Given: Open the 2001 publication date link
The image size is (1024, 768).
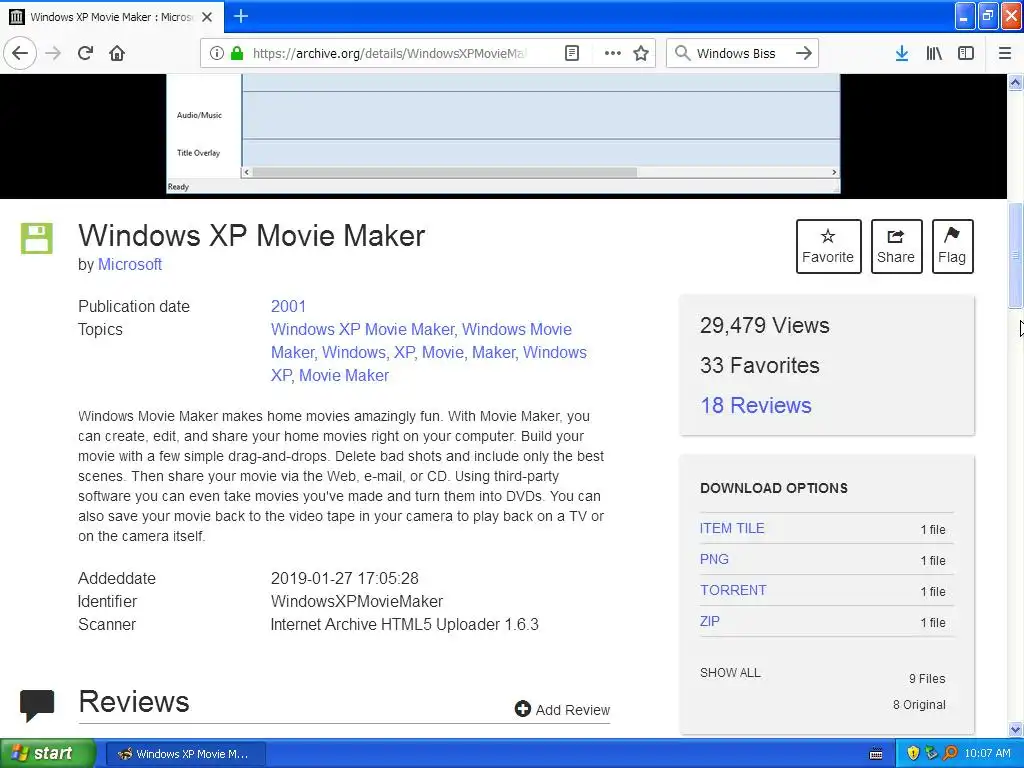Looking at the screenshot, I should 289,306.
